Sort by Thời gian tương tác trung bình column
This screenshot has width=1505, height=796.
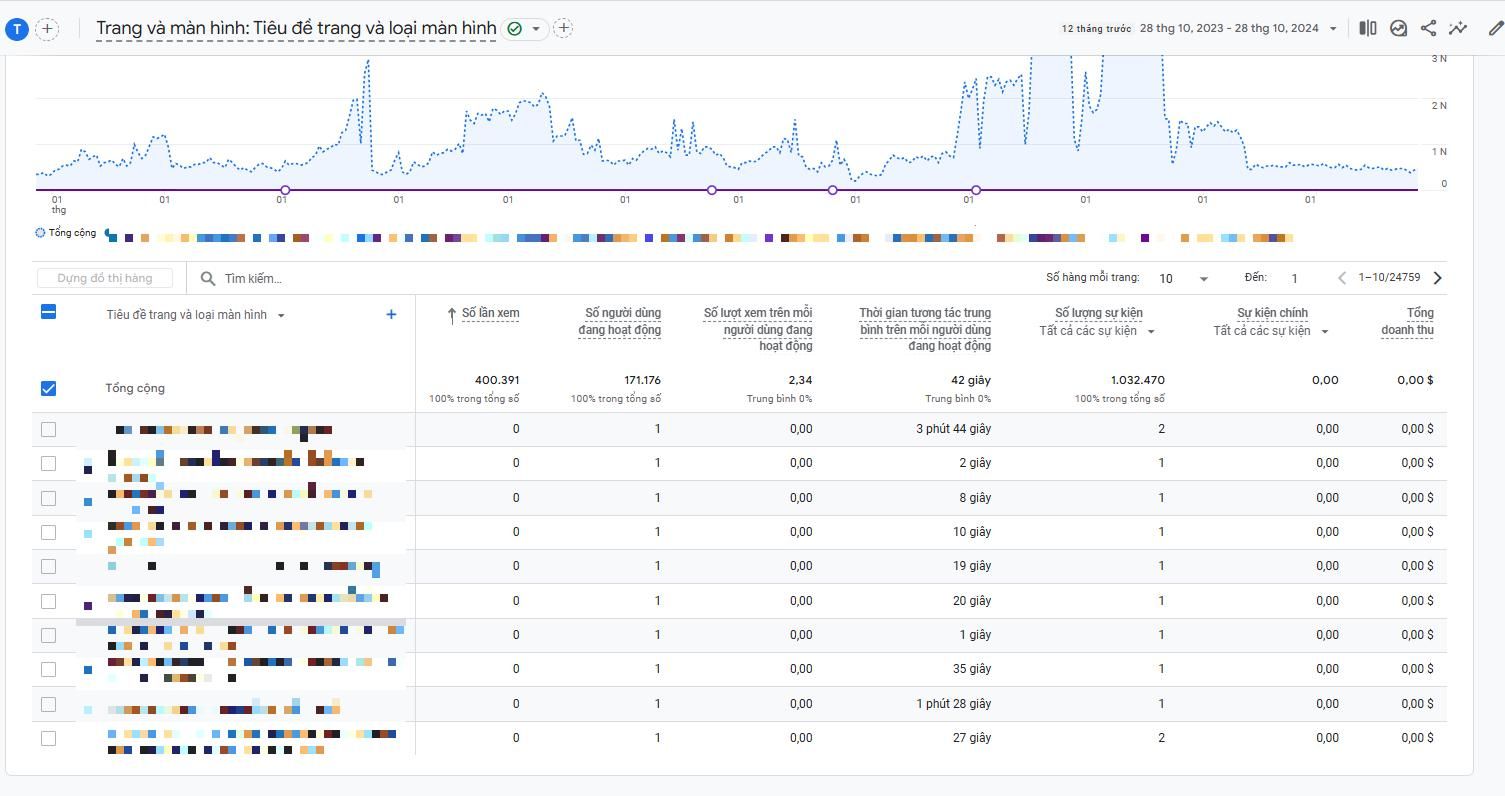point(925,329)
